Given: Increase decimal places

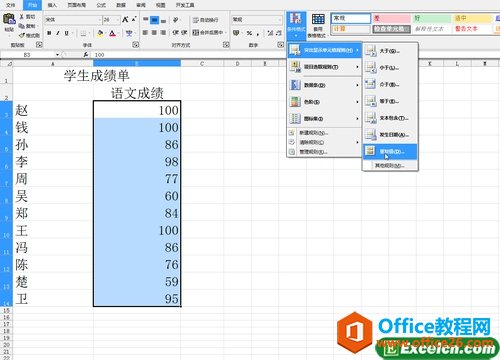Looking at the screenshot, I should click(x=270, y=33).
